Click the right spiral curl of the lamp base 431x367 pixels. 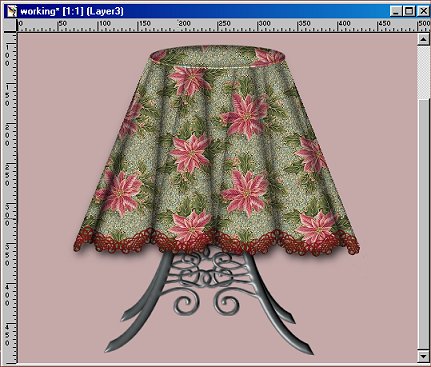coord(227,304)
